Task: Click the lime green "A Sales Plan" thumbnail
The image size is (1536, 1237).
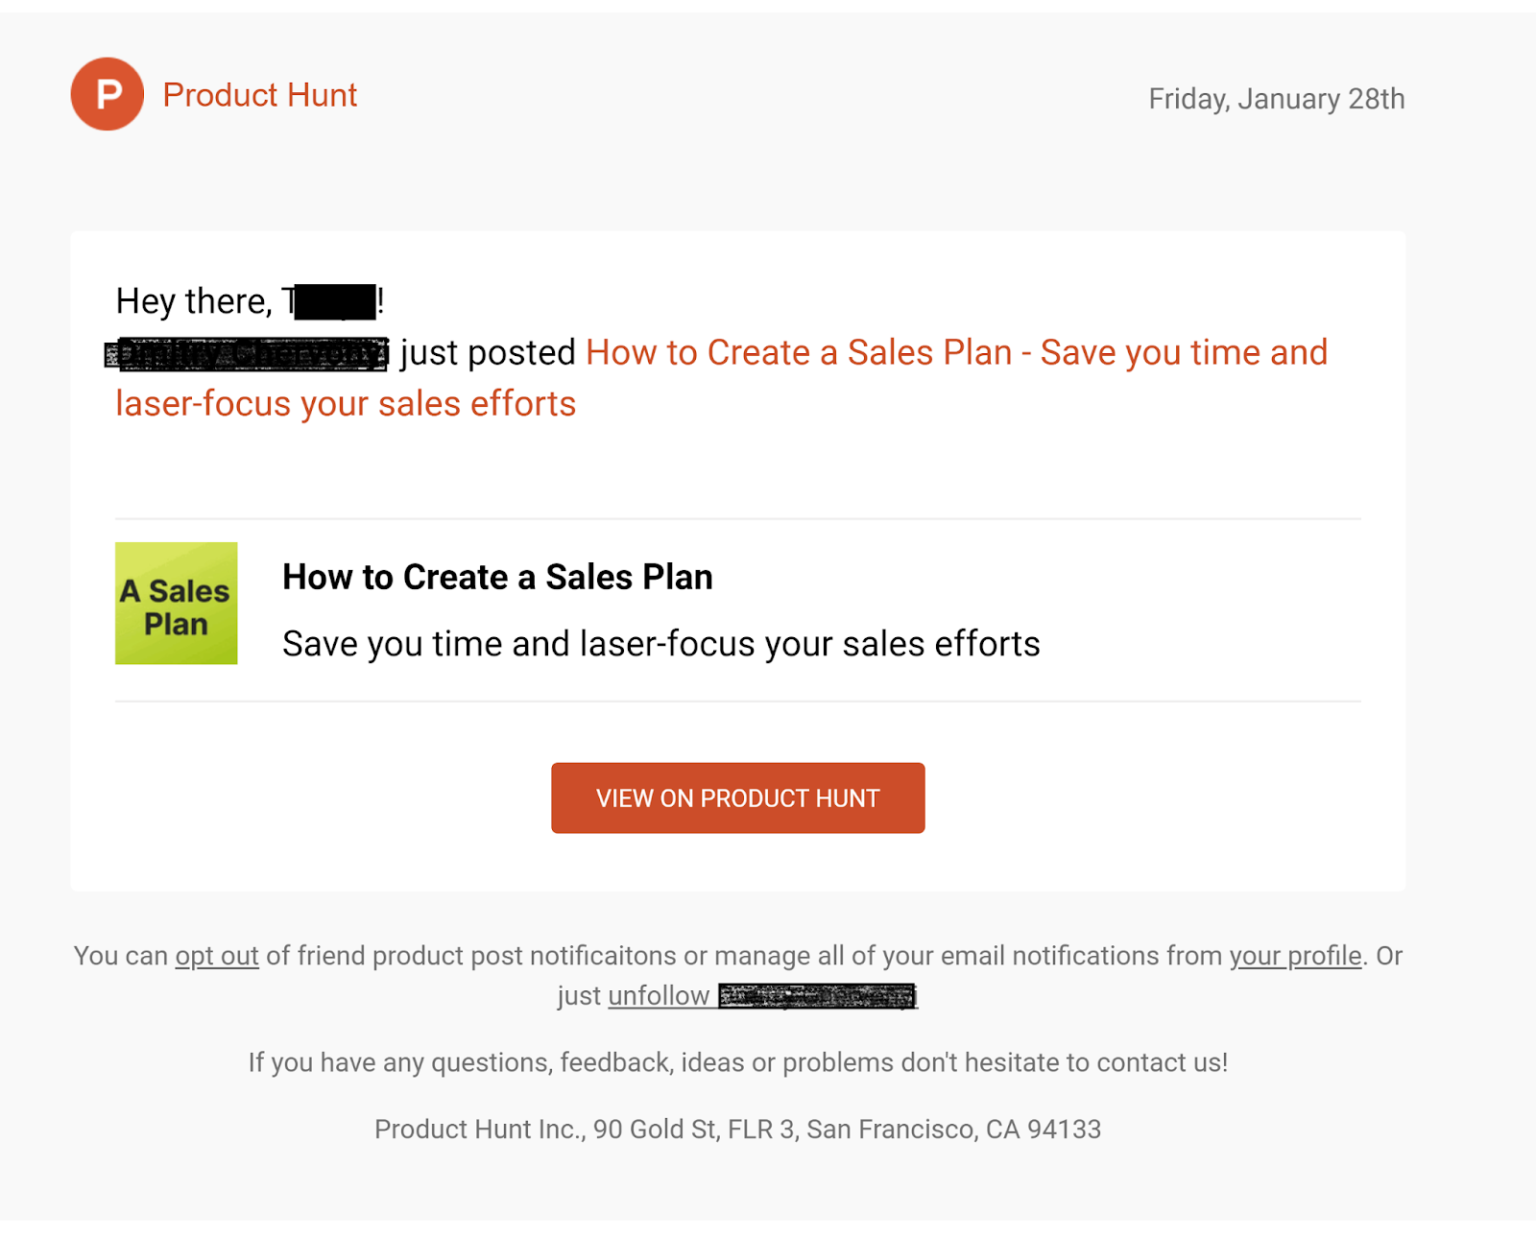Action: click(176, 602)
